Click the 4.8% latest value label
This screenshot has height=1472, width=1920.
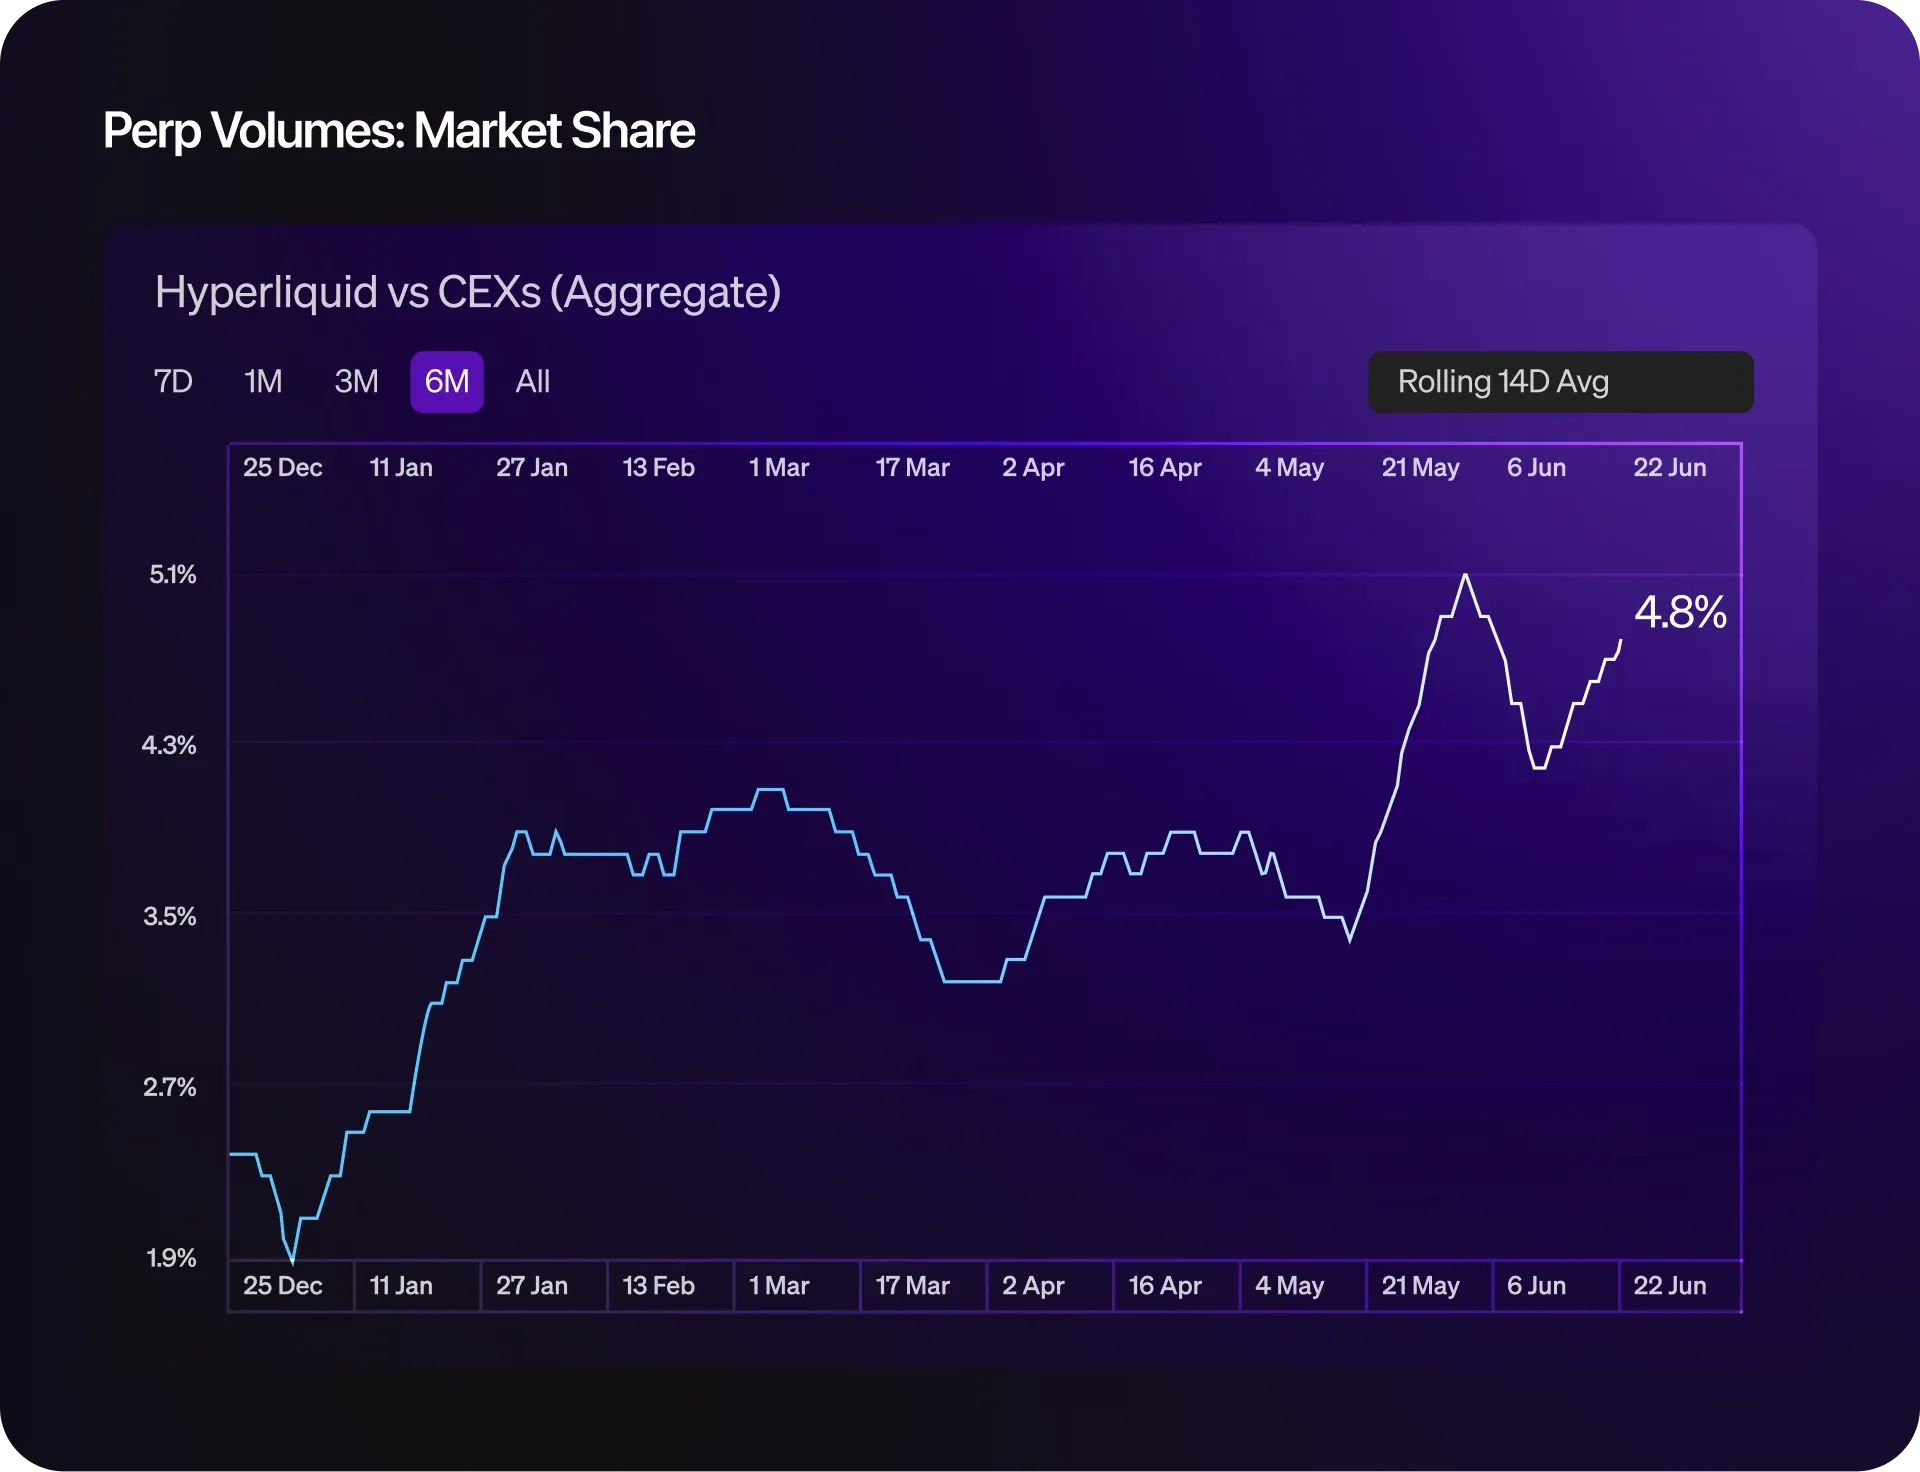1680,612
